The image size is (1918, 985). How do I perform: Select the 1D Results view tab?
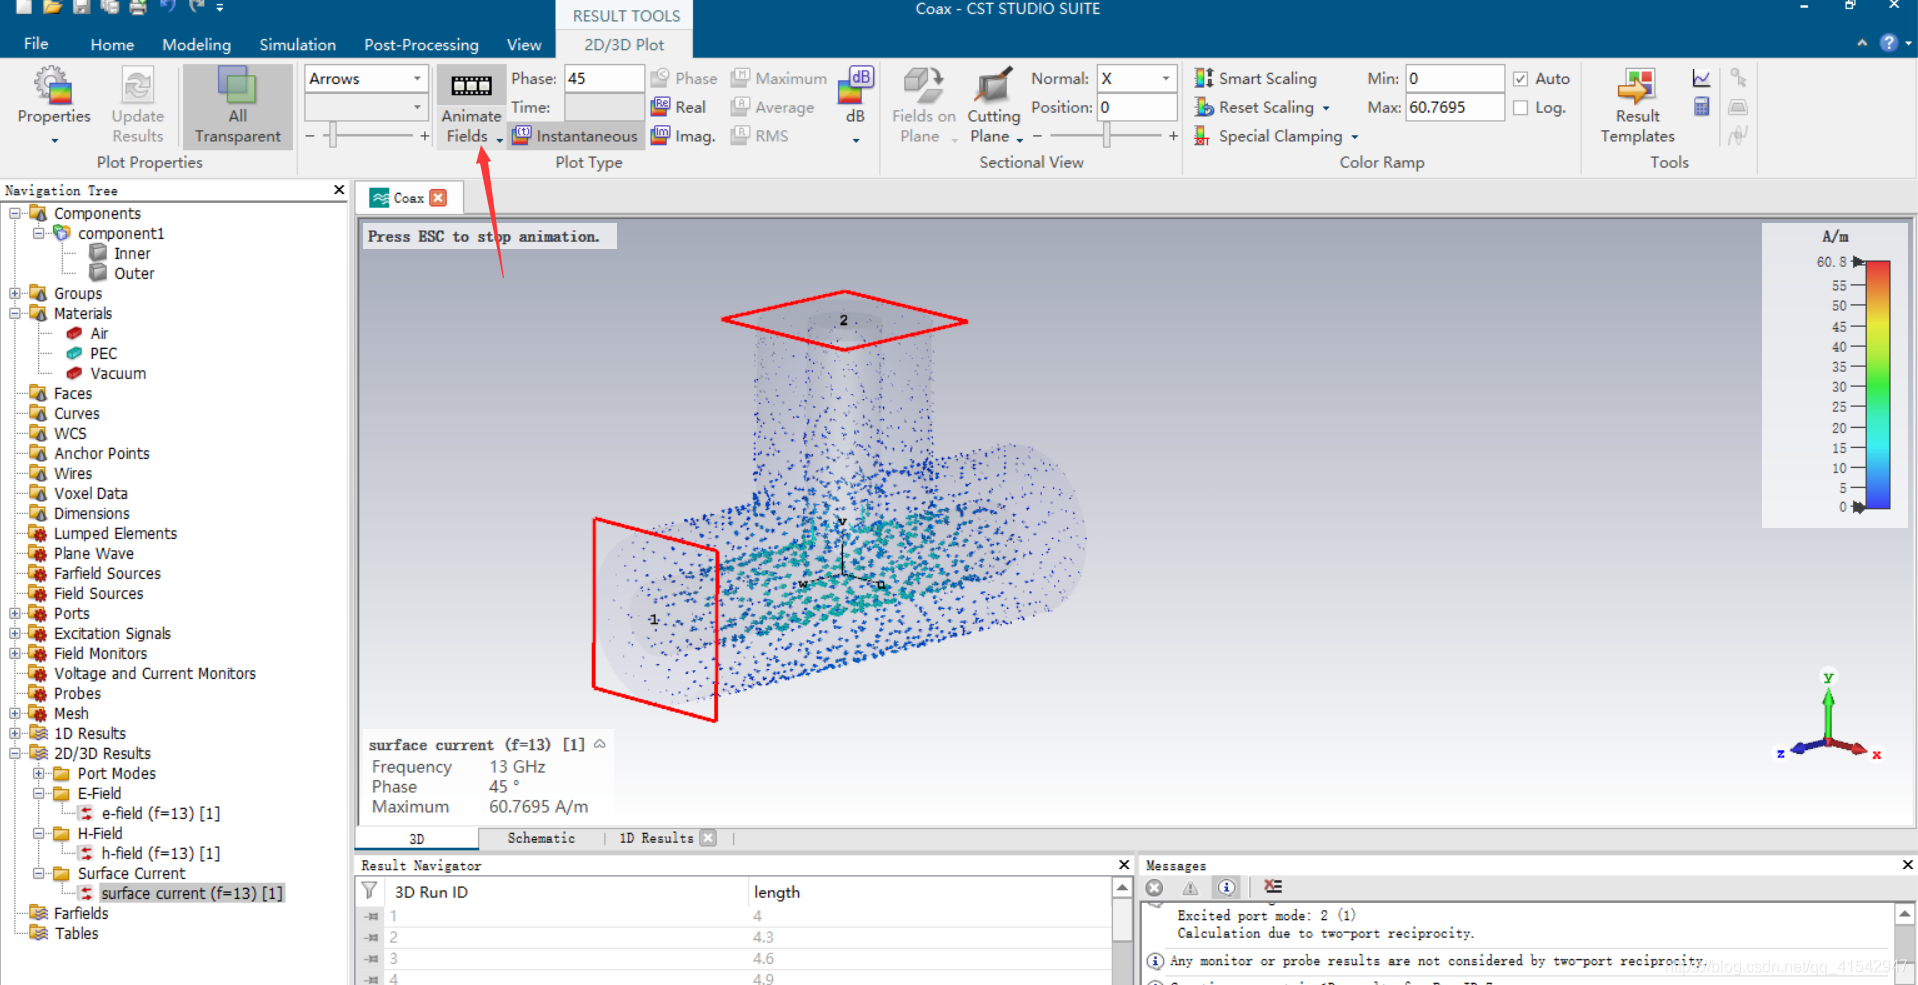tap(656, 838)
